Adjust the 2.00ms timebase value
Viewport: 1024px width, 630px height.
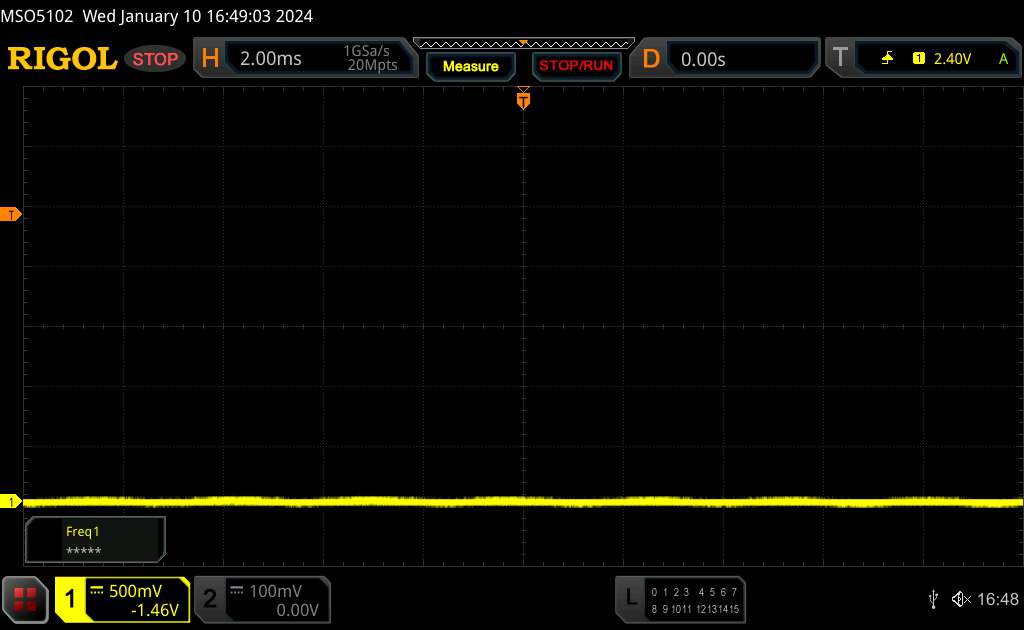click(x=270, y=59)
